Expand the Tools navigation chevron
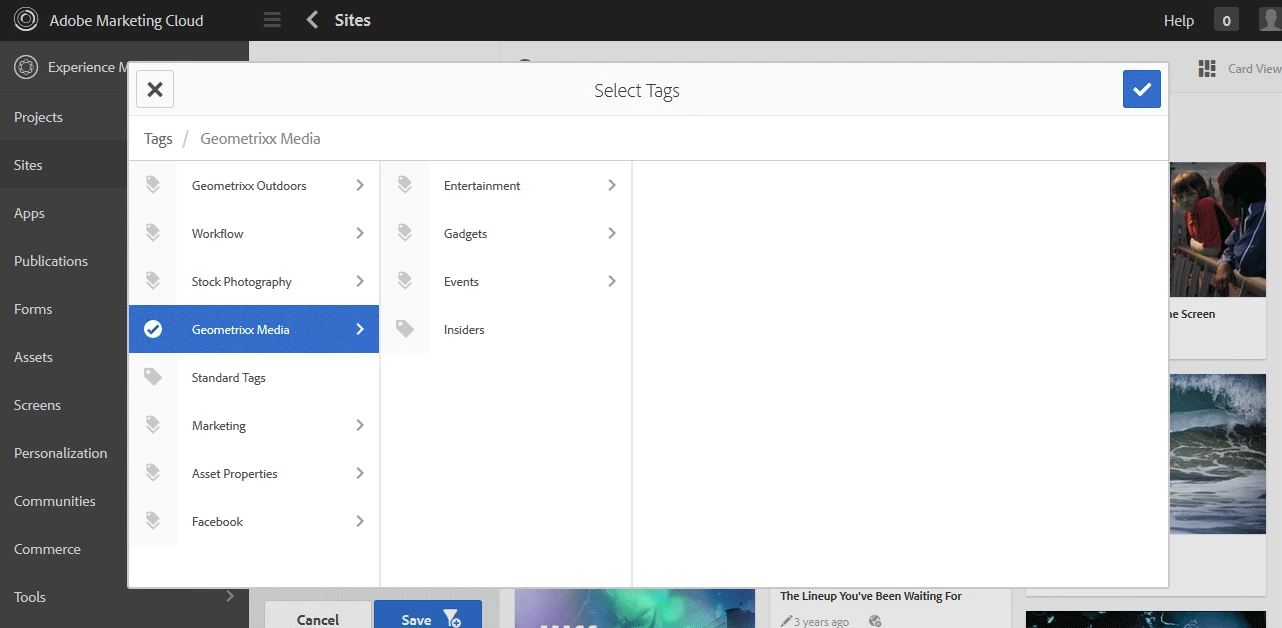Viewport: 1282px width, 628px height. (230, 596)
